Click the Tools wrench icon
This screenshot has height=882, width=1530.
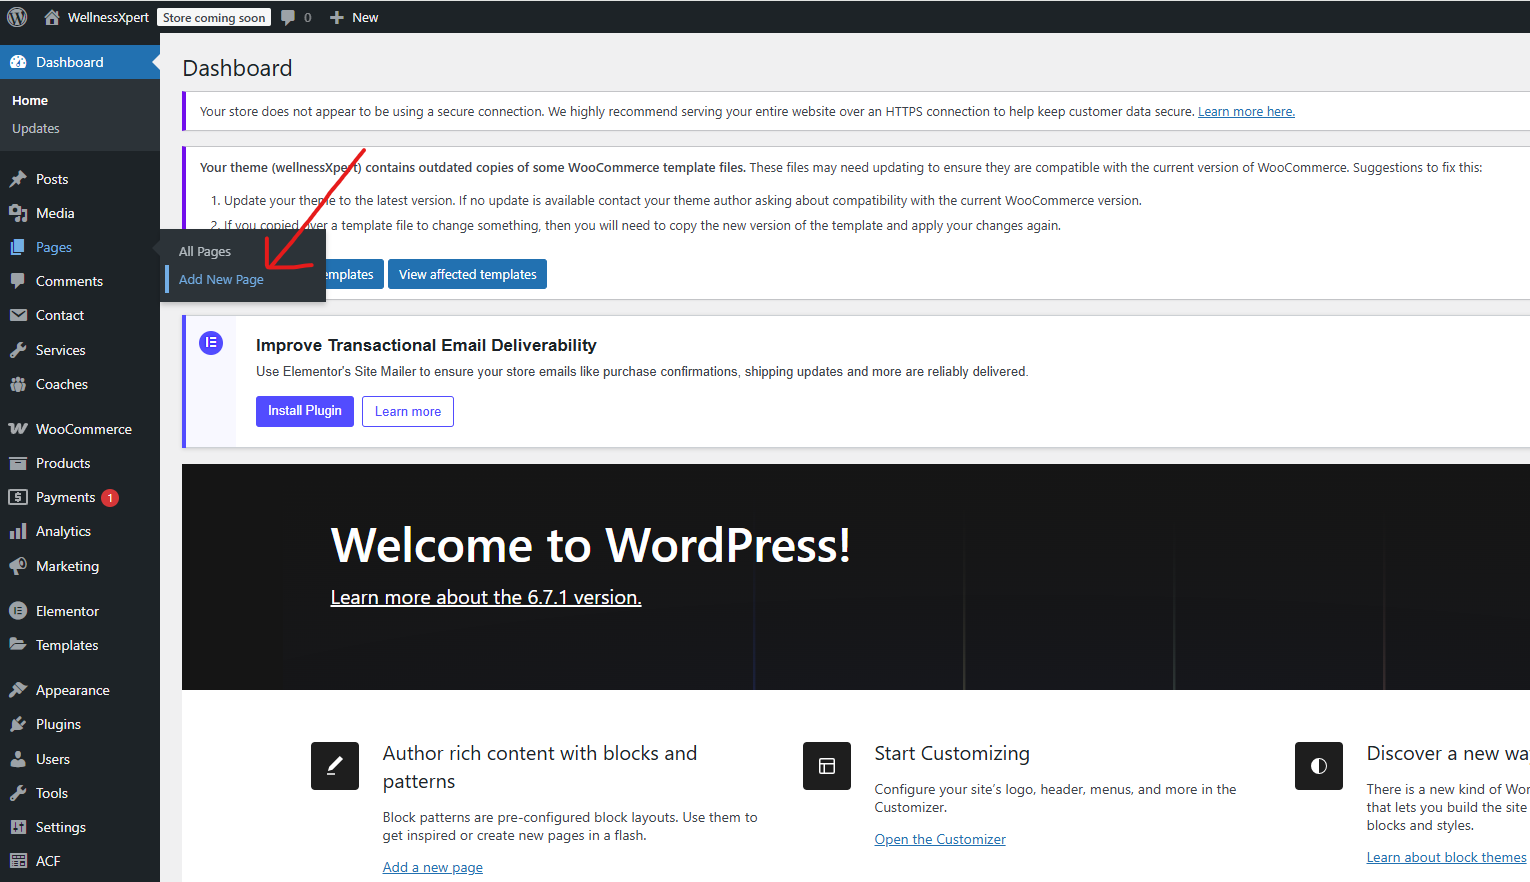18,793
